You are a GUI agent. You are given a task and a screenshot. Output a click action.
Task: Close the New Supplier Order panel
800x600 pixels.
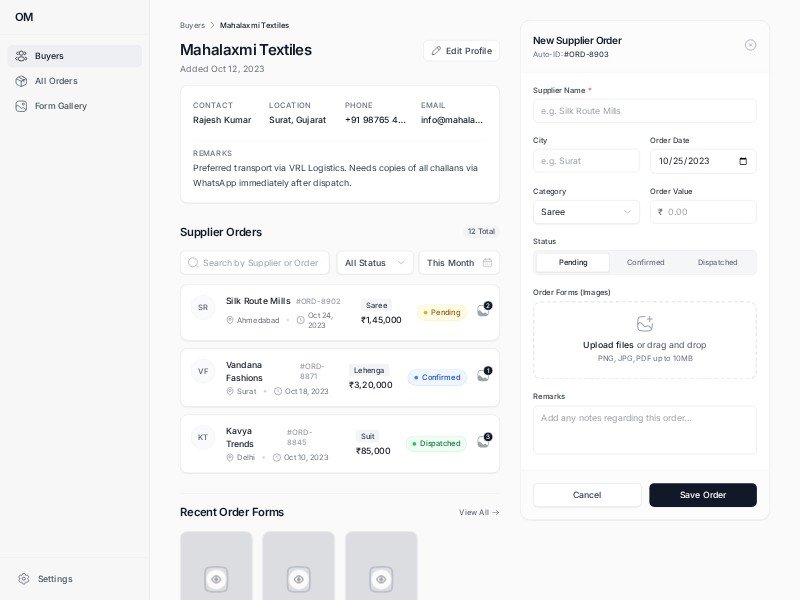click(750, 45)
